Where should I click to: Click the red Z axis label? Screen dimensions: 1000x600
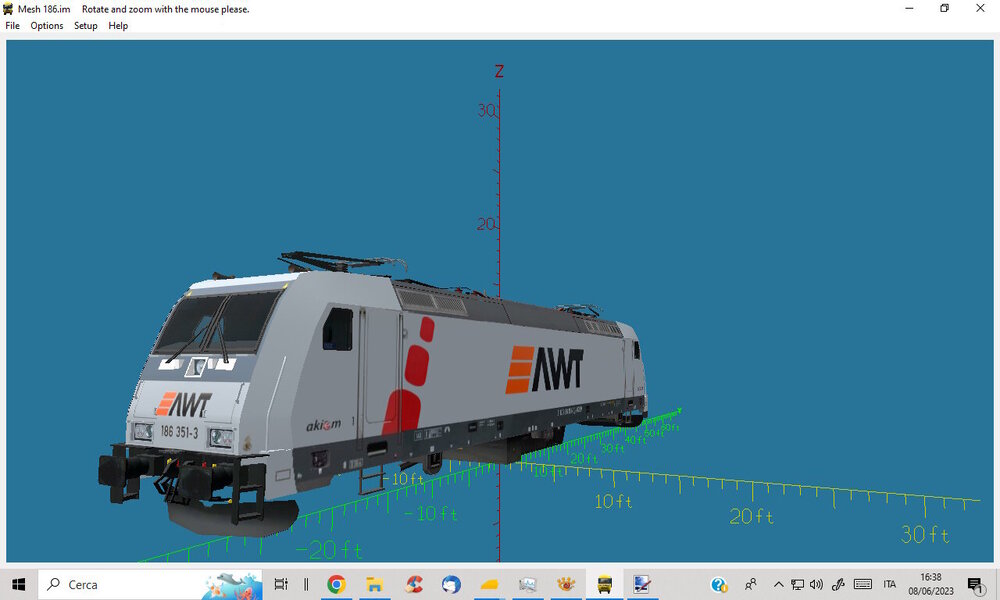(499, 71)
